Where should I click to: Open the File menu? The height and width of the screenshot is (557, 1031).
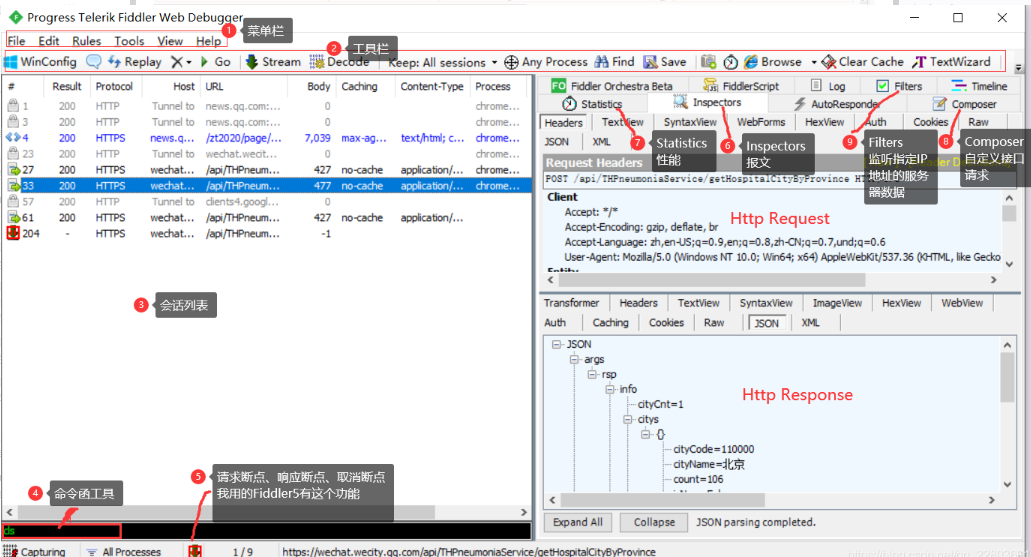point(16,41)
